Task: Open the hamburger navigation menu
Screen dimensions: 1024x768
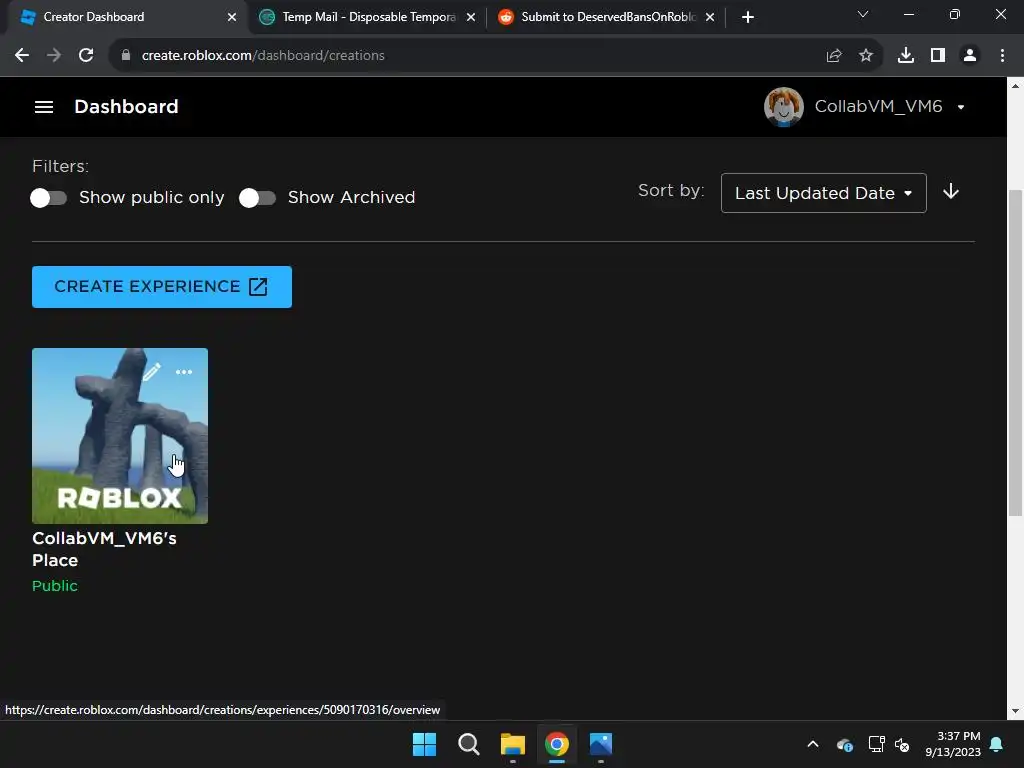Action: point(44,106)
